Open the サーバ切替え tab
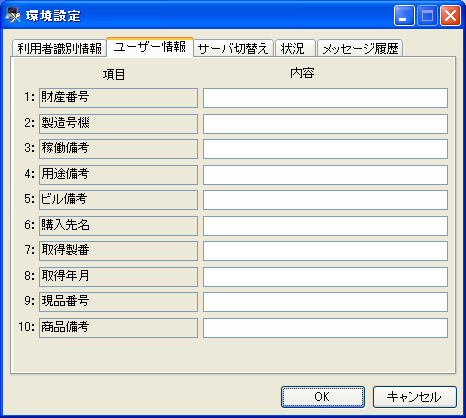The width and height of the screenshot is (466, 418). [233, 49]
